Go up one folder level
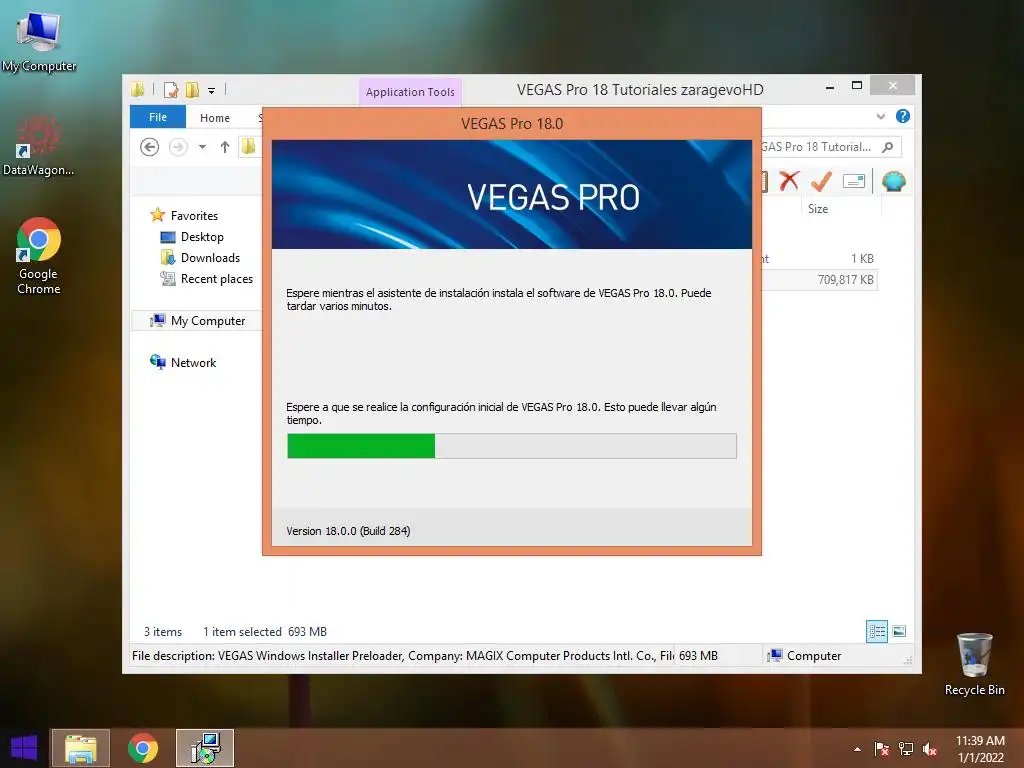1024x768 pixels. click(225, 147)
